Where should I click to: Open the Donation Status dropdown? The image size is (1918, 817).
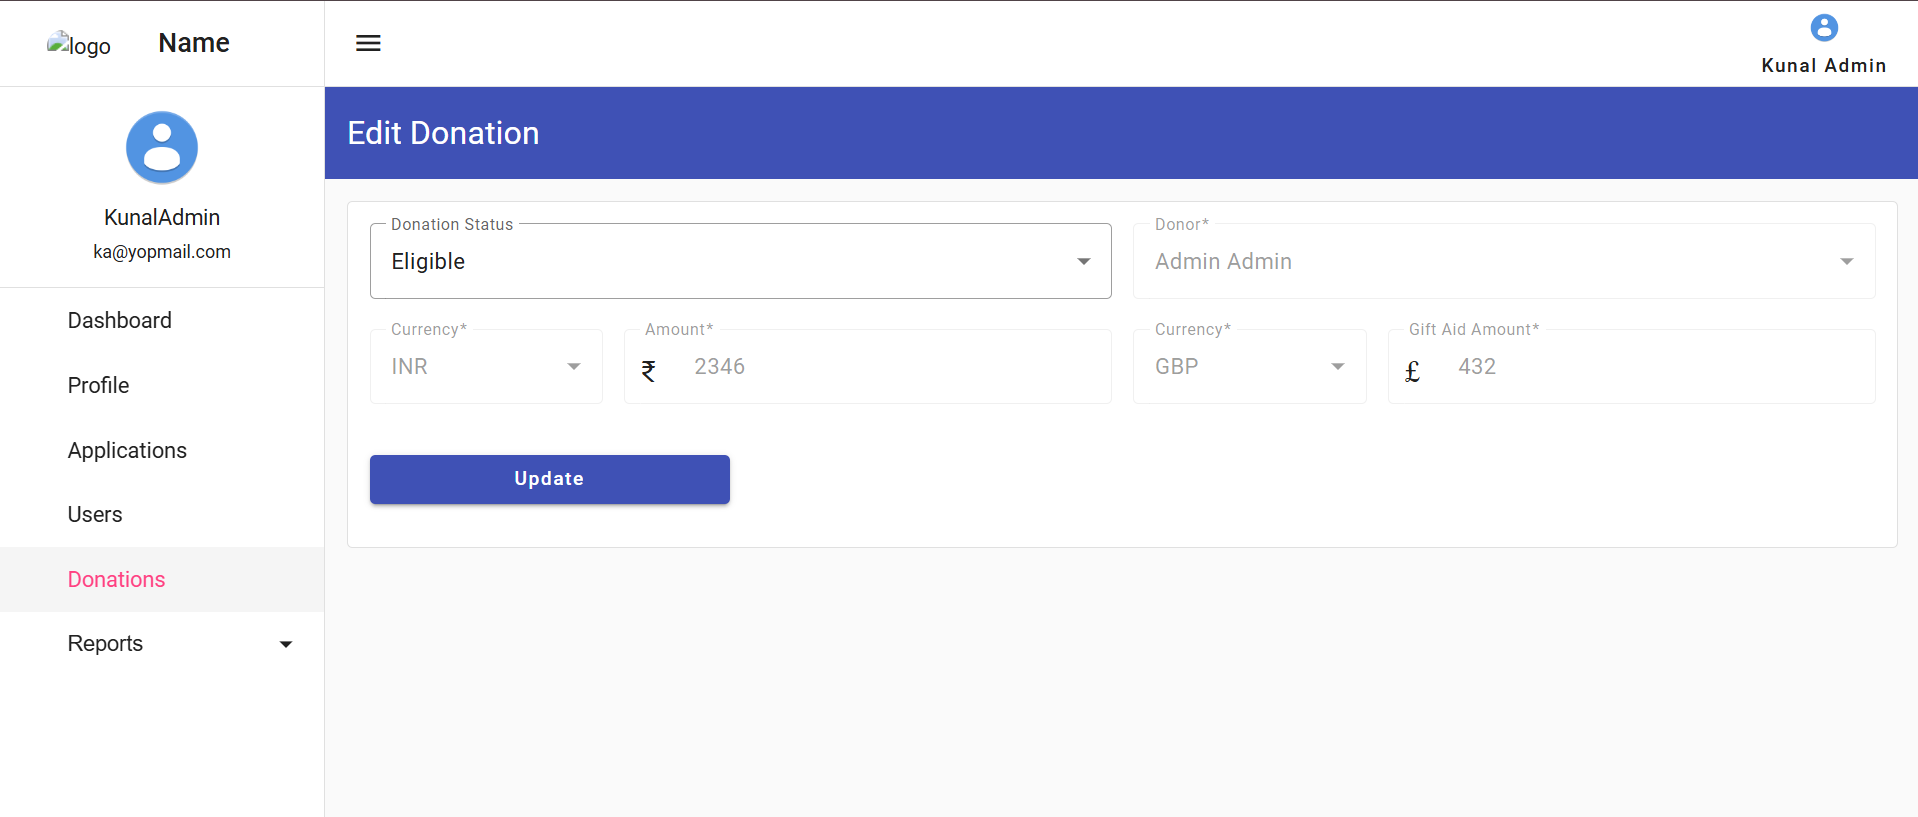coord(740,261)
